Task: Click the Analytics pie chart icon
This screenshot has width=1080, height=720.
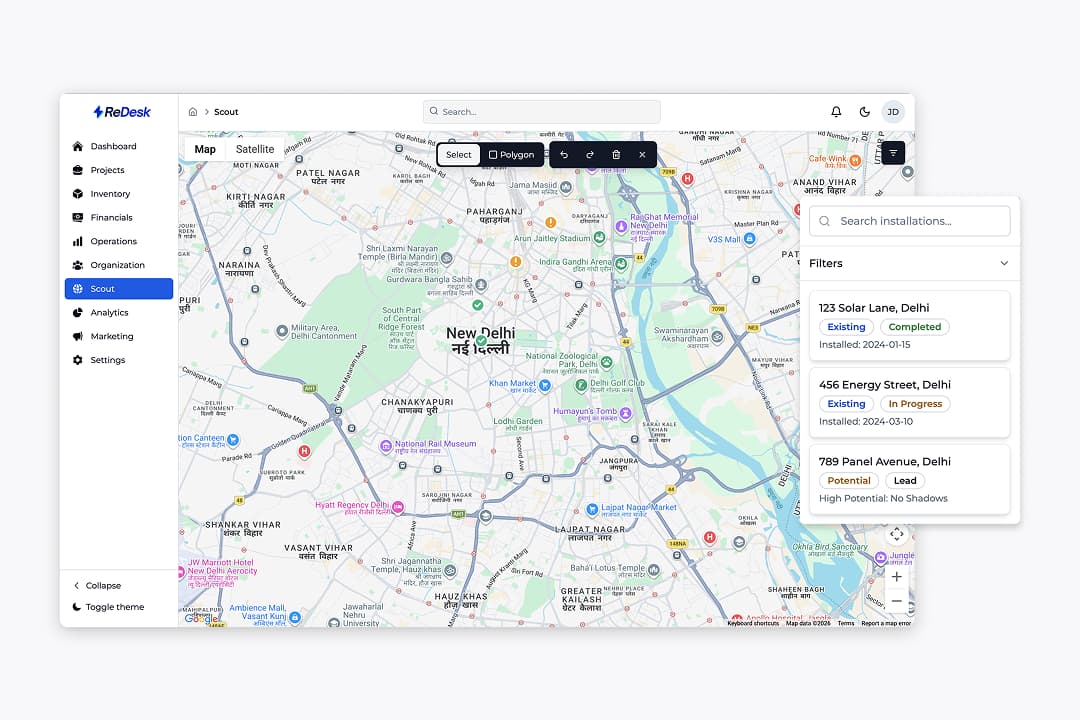Action: [78, 312]
